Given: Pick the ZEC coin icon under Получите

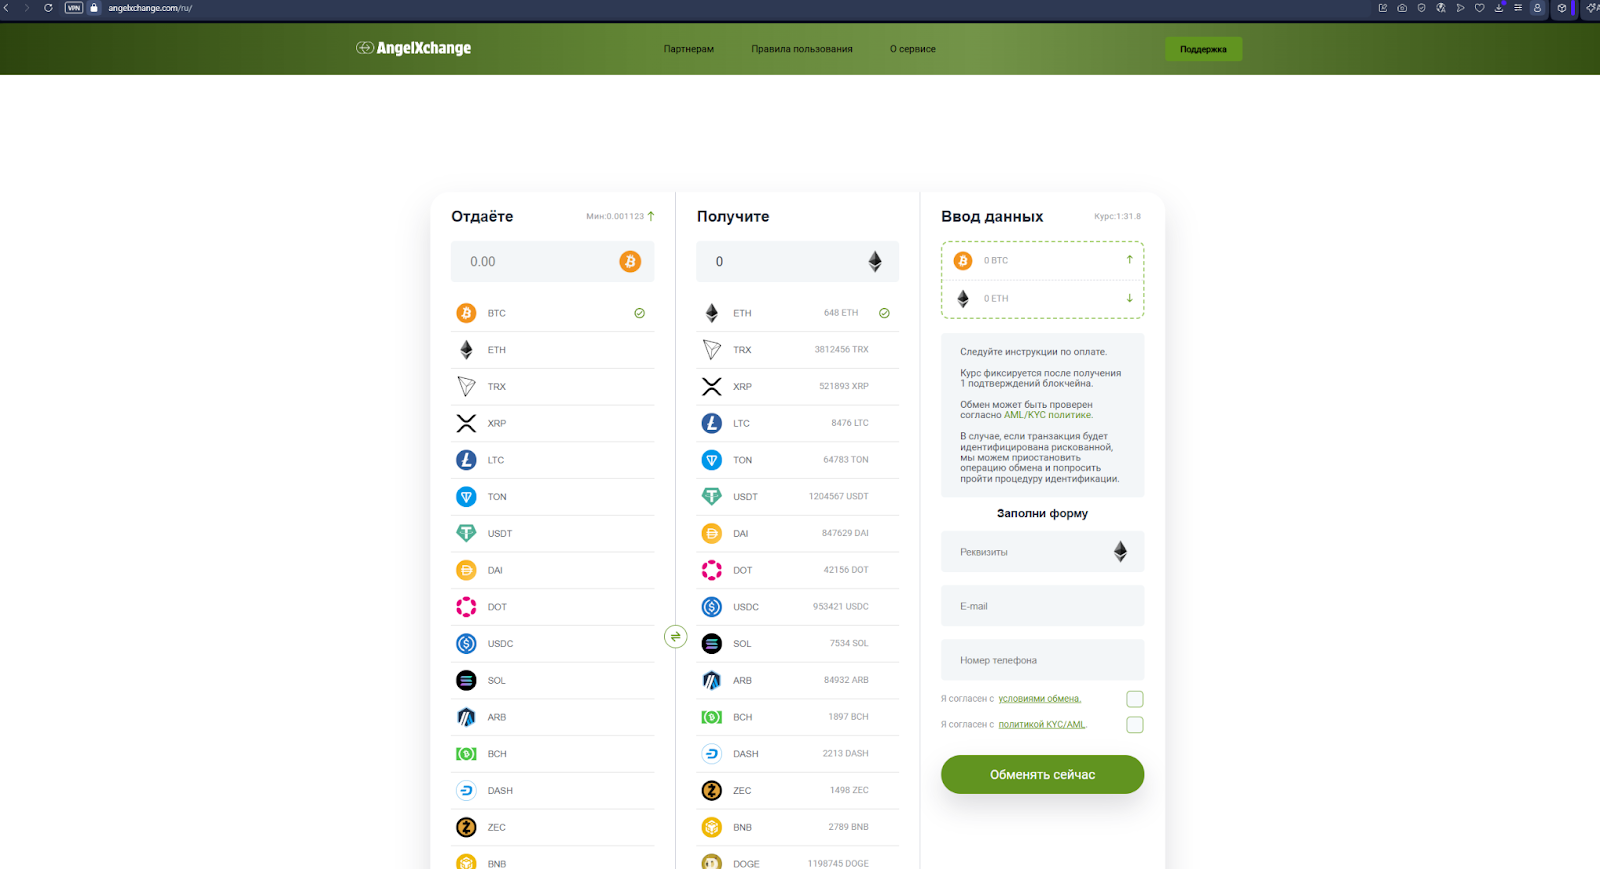Looking at the screenshot, I should click(x=712, y=791).
